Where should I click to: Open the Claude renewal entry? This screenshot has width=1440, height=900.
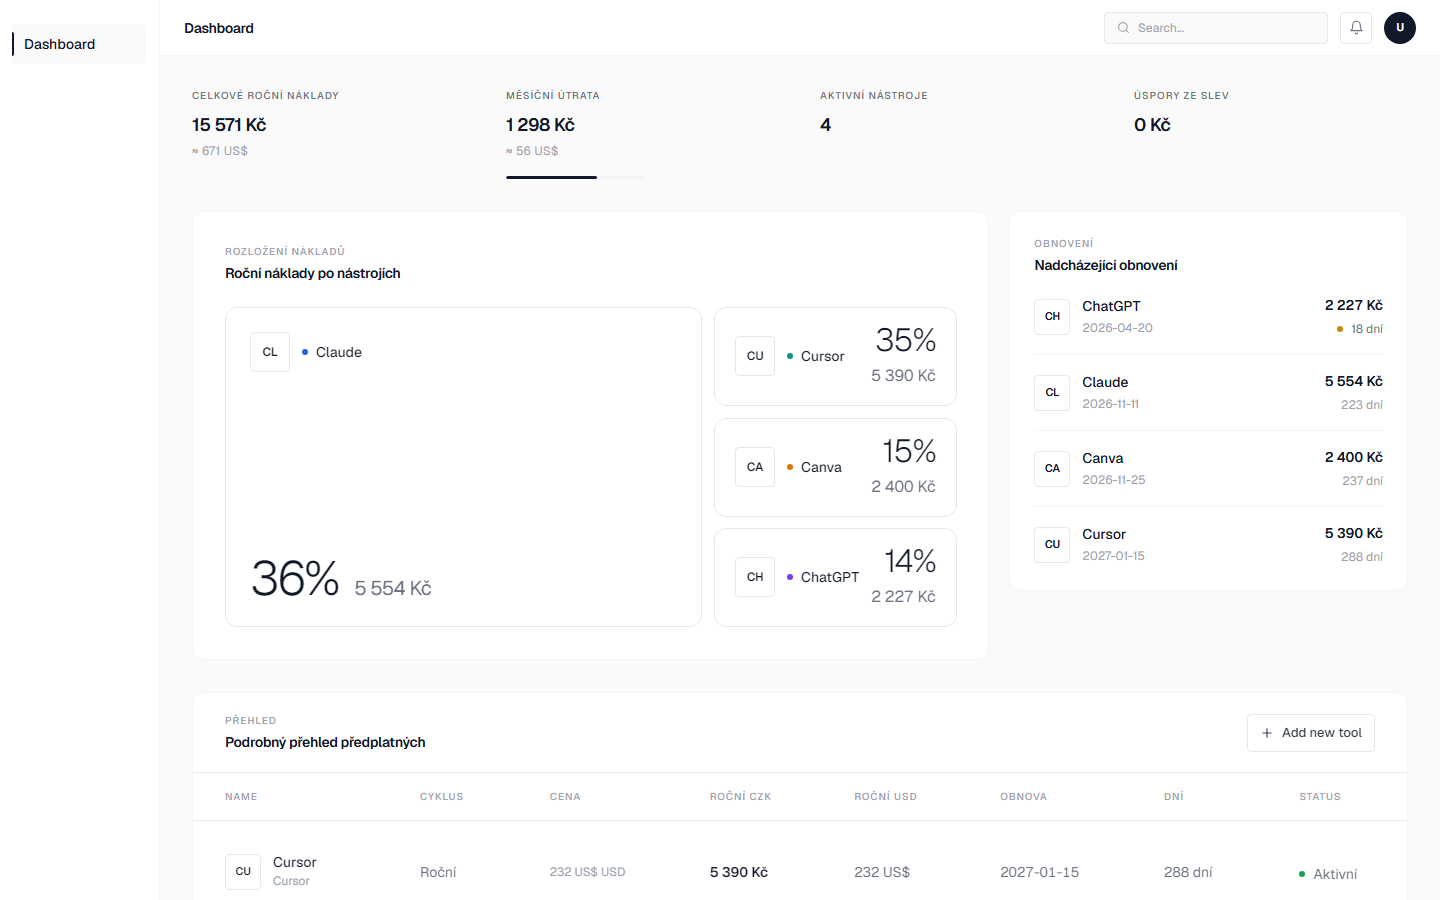(x=1208, y=392)
